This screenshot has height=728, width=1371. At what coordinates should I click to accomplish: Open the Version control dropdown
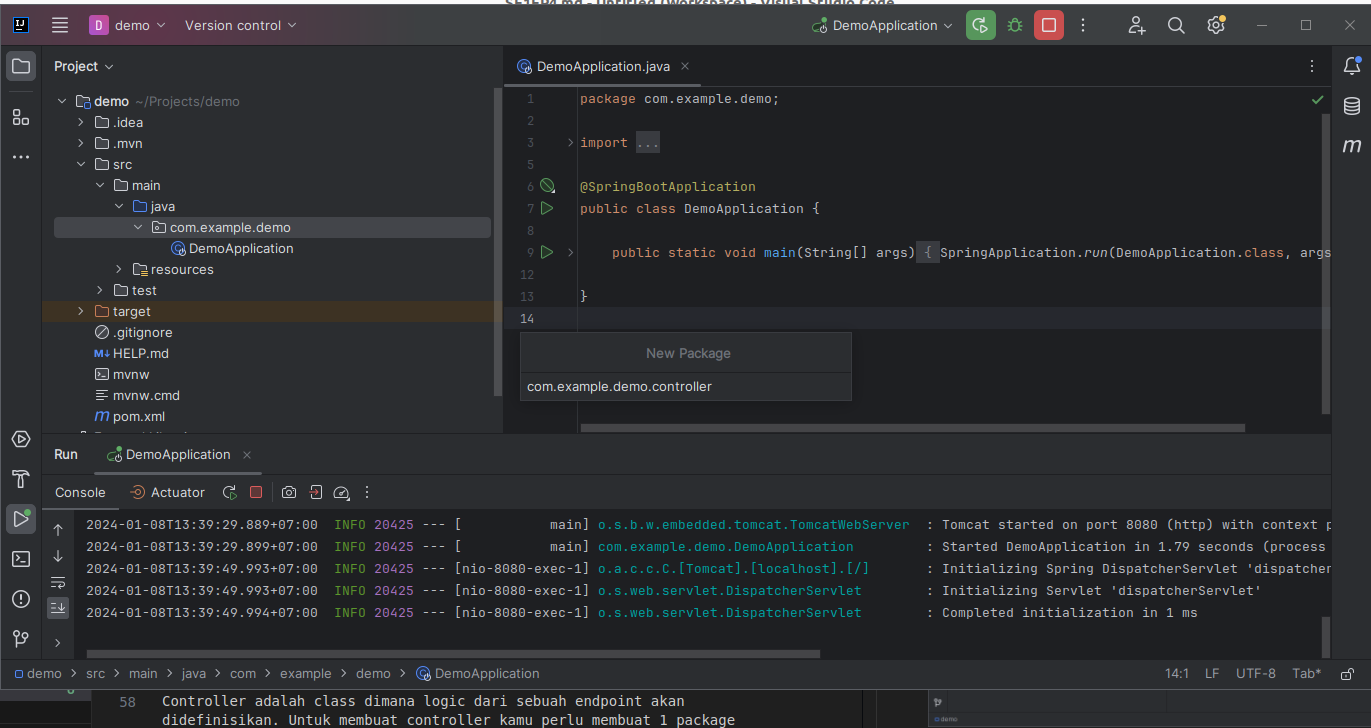pos(240,25)
